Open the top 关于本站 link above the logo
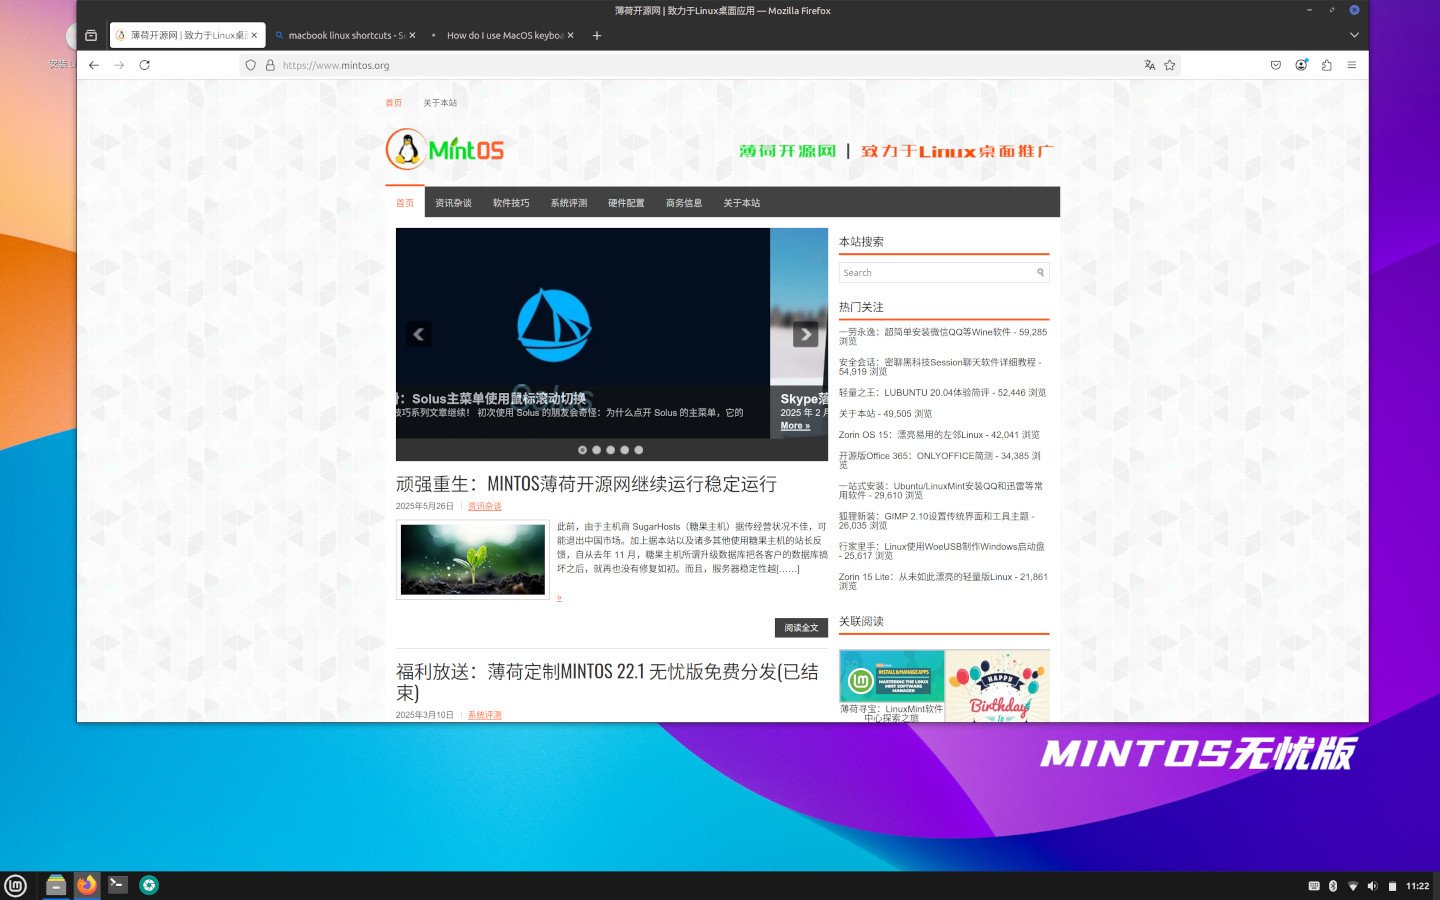This screenshot has height=900, width=1440. 440,103
